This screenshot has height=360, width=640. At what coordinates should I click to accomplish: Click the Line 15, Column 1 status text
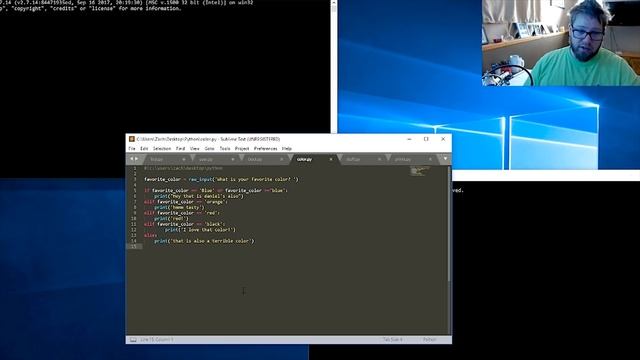[x=157, y=340]
